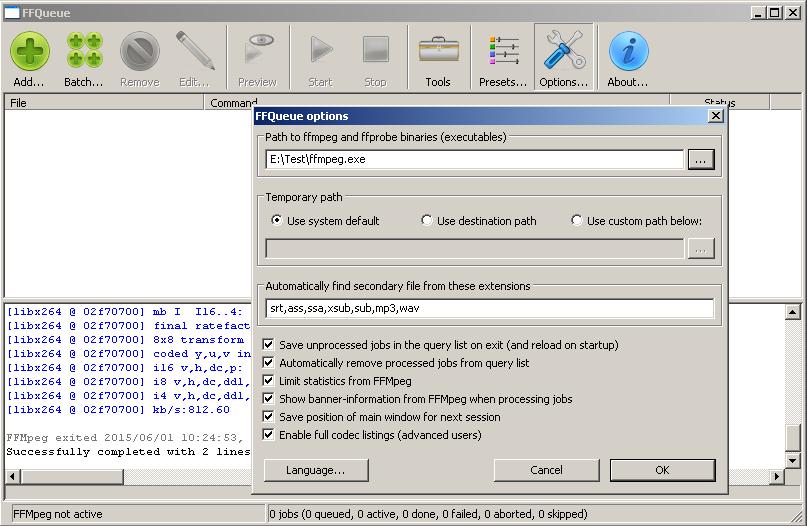Click the Language... button
The height and width of the screenshot is (526, 807).
tap(316, 470)
